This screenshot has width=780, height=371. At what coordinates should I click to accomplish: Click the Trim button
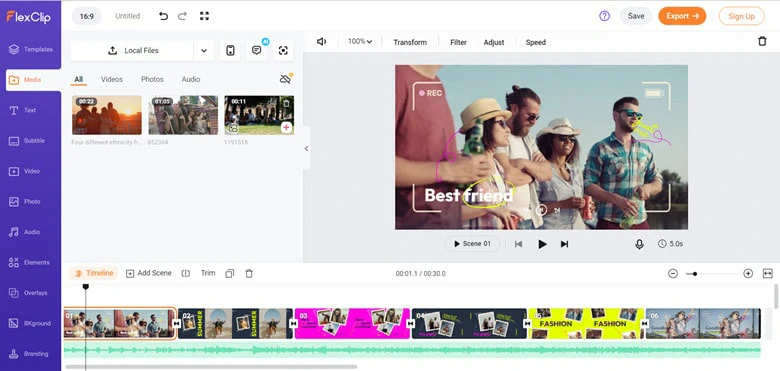point(208,273)
